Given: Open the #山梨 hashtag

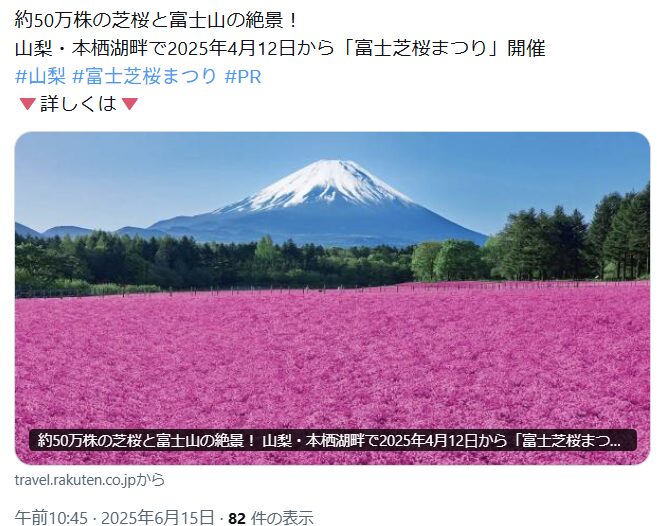Looking at the screenshot, I should pyautogui.click(x=40, y=77).
